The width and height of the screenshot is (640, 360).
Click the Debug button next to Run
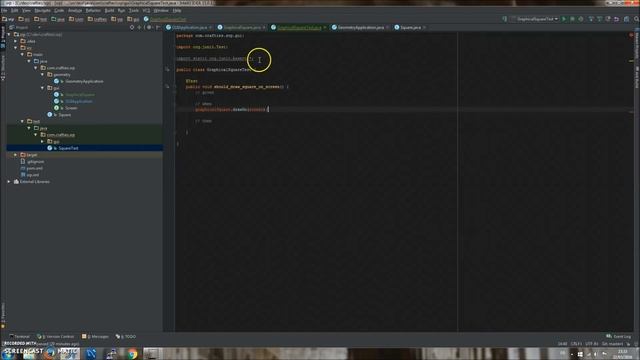coord(572,19)
